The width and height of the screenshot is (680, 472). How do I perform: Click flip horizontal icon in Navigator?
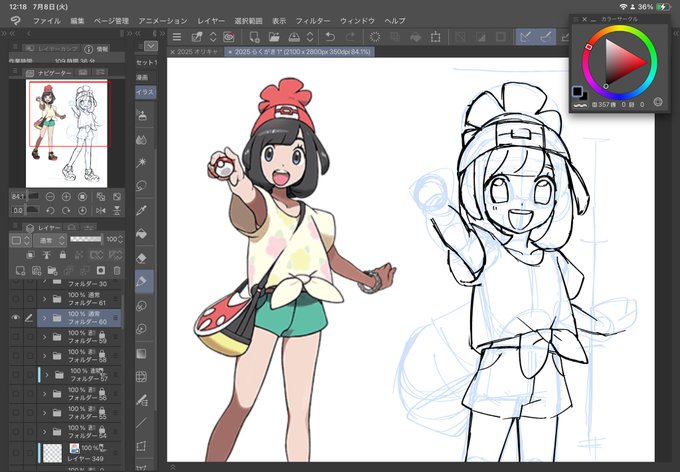point(101,211)
